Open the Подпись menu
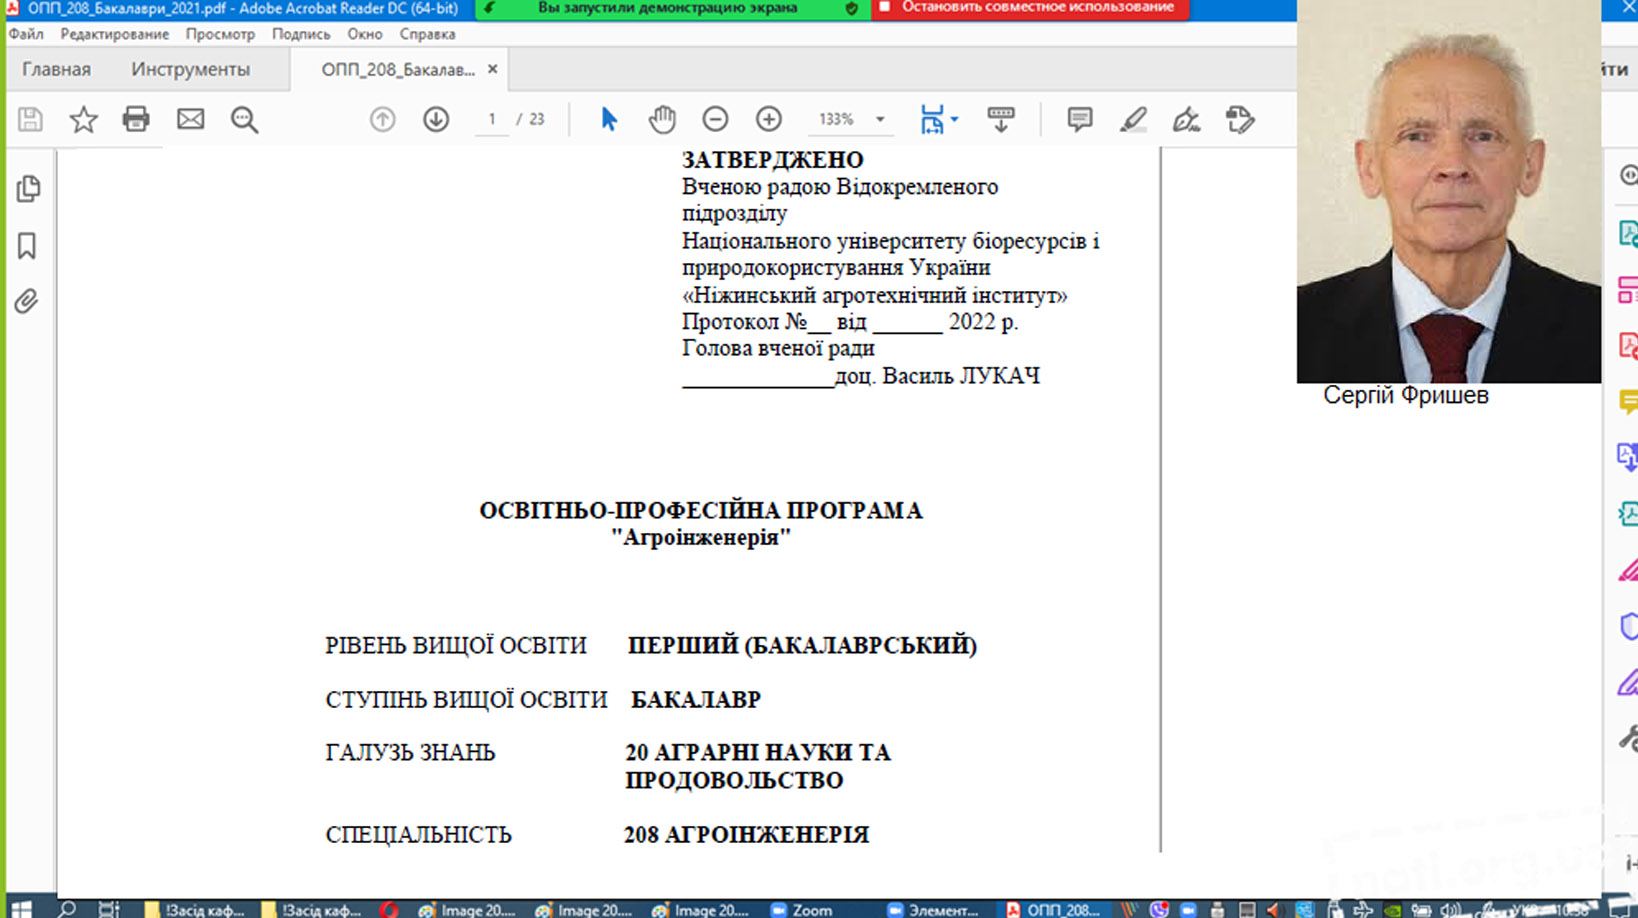Image resolution: width=1638 pixels, height=918 pixels. (301, 34)
